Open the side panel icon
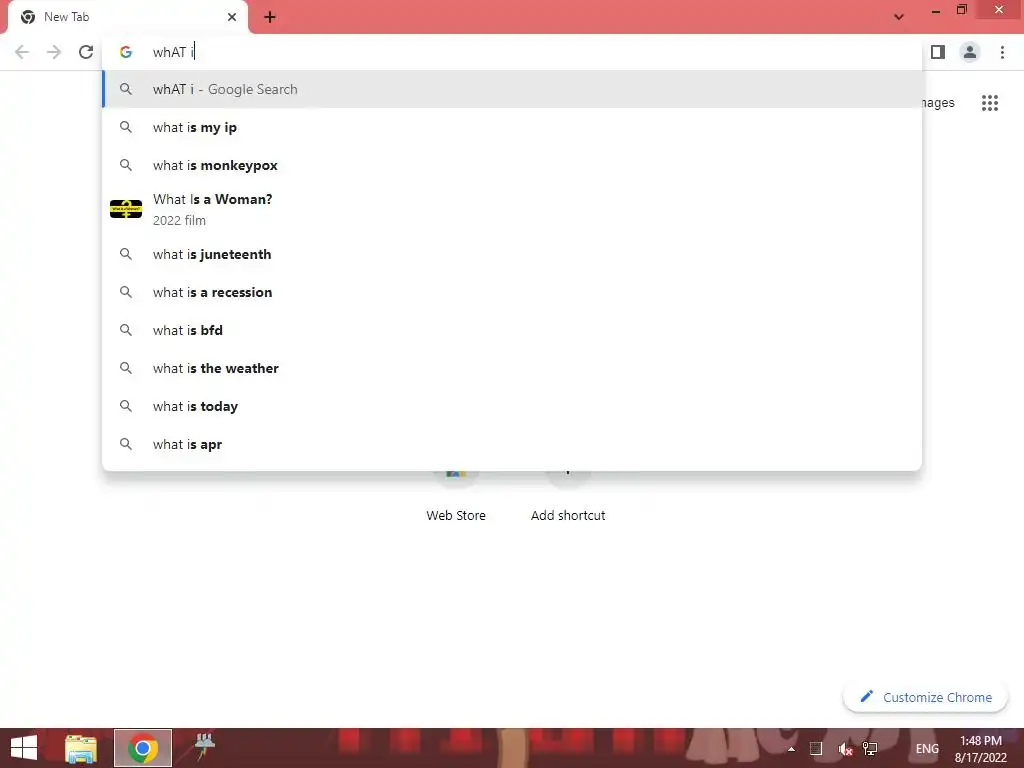The image size is (1024, 768). point(938,52)
